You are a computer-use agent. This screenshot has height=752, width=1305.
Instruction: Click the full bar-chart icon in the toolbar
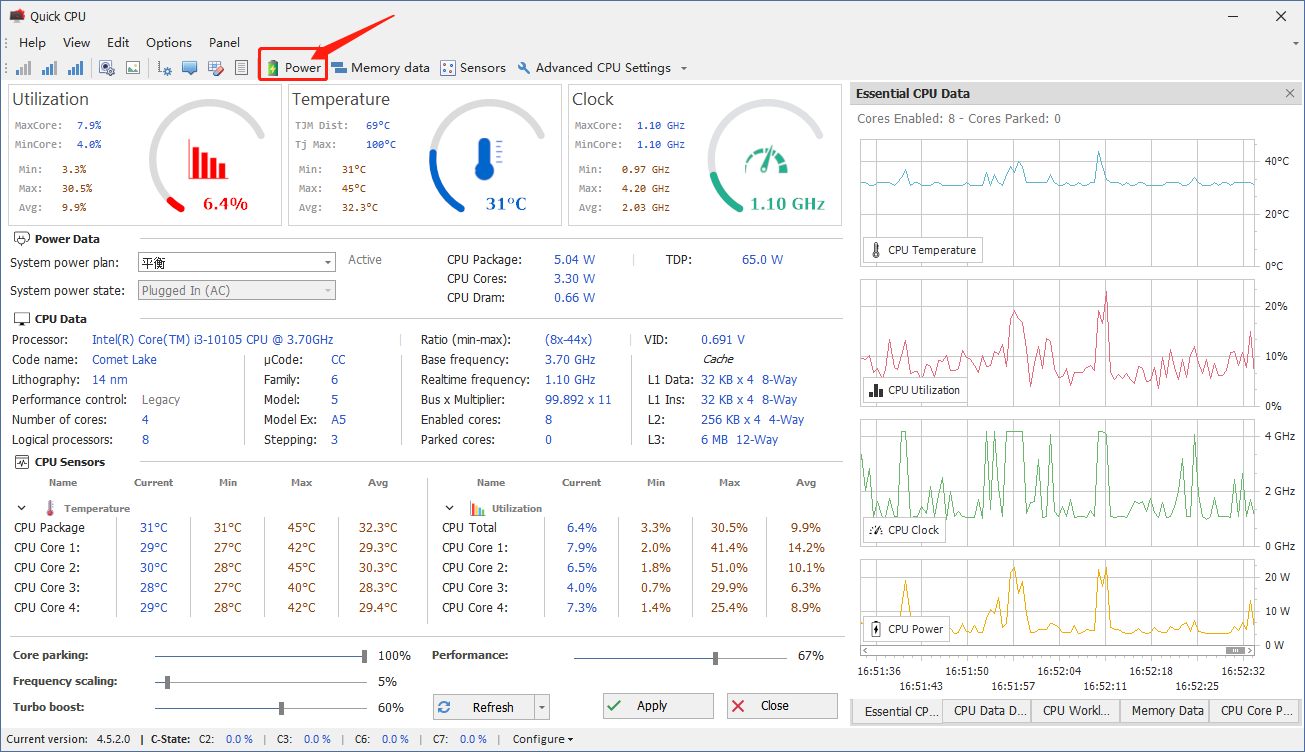[x=75, y=68]
